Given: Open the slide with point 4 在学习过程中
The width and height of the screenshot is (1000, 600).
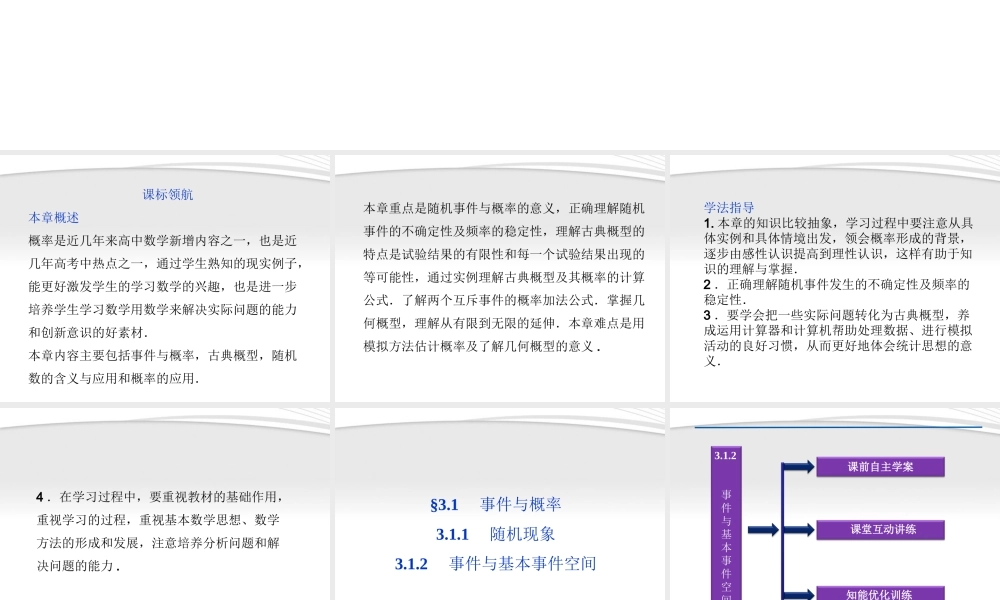Looking at the screenshot, I should (x=165, y=504).
